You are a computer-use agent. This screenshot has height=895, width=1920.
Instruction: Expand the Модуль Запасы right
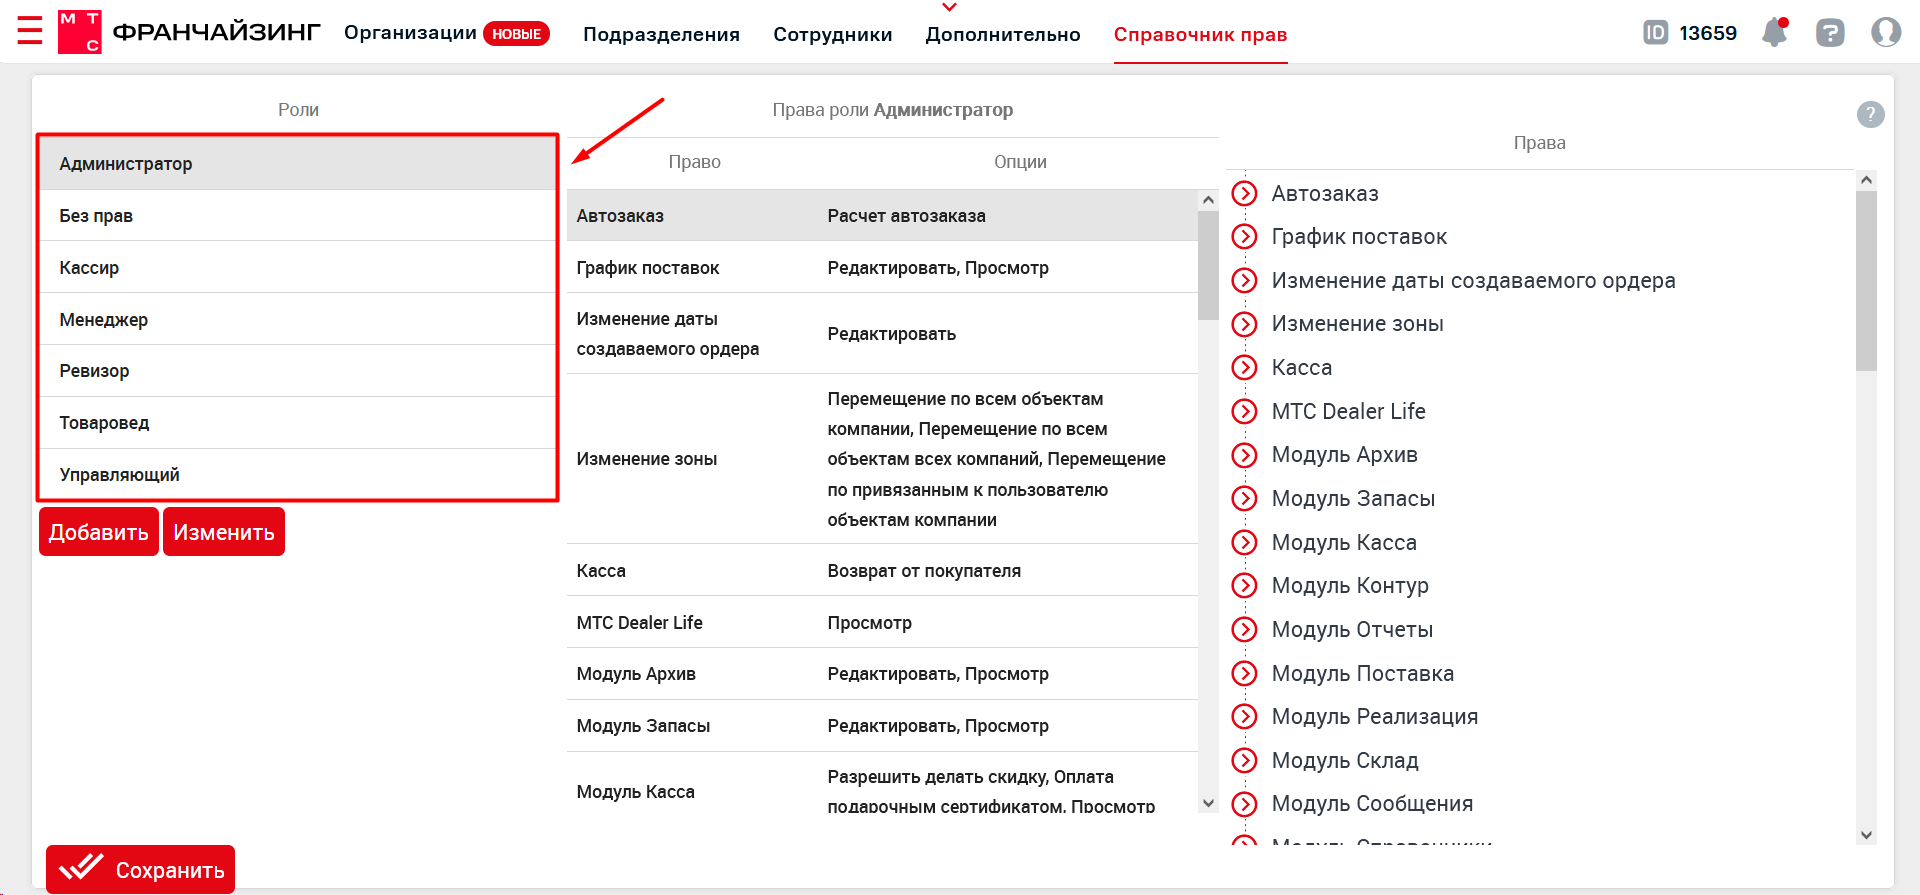click(1244, 499)
